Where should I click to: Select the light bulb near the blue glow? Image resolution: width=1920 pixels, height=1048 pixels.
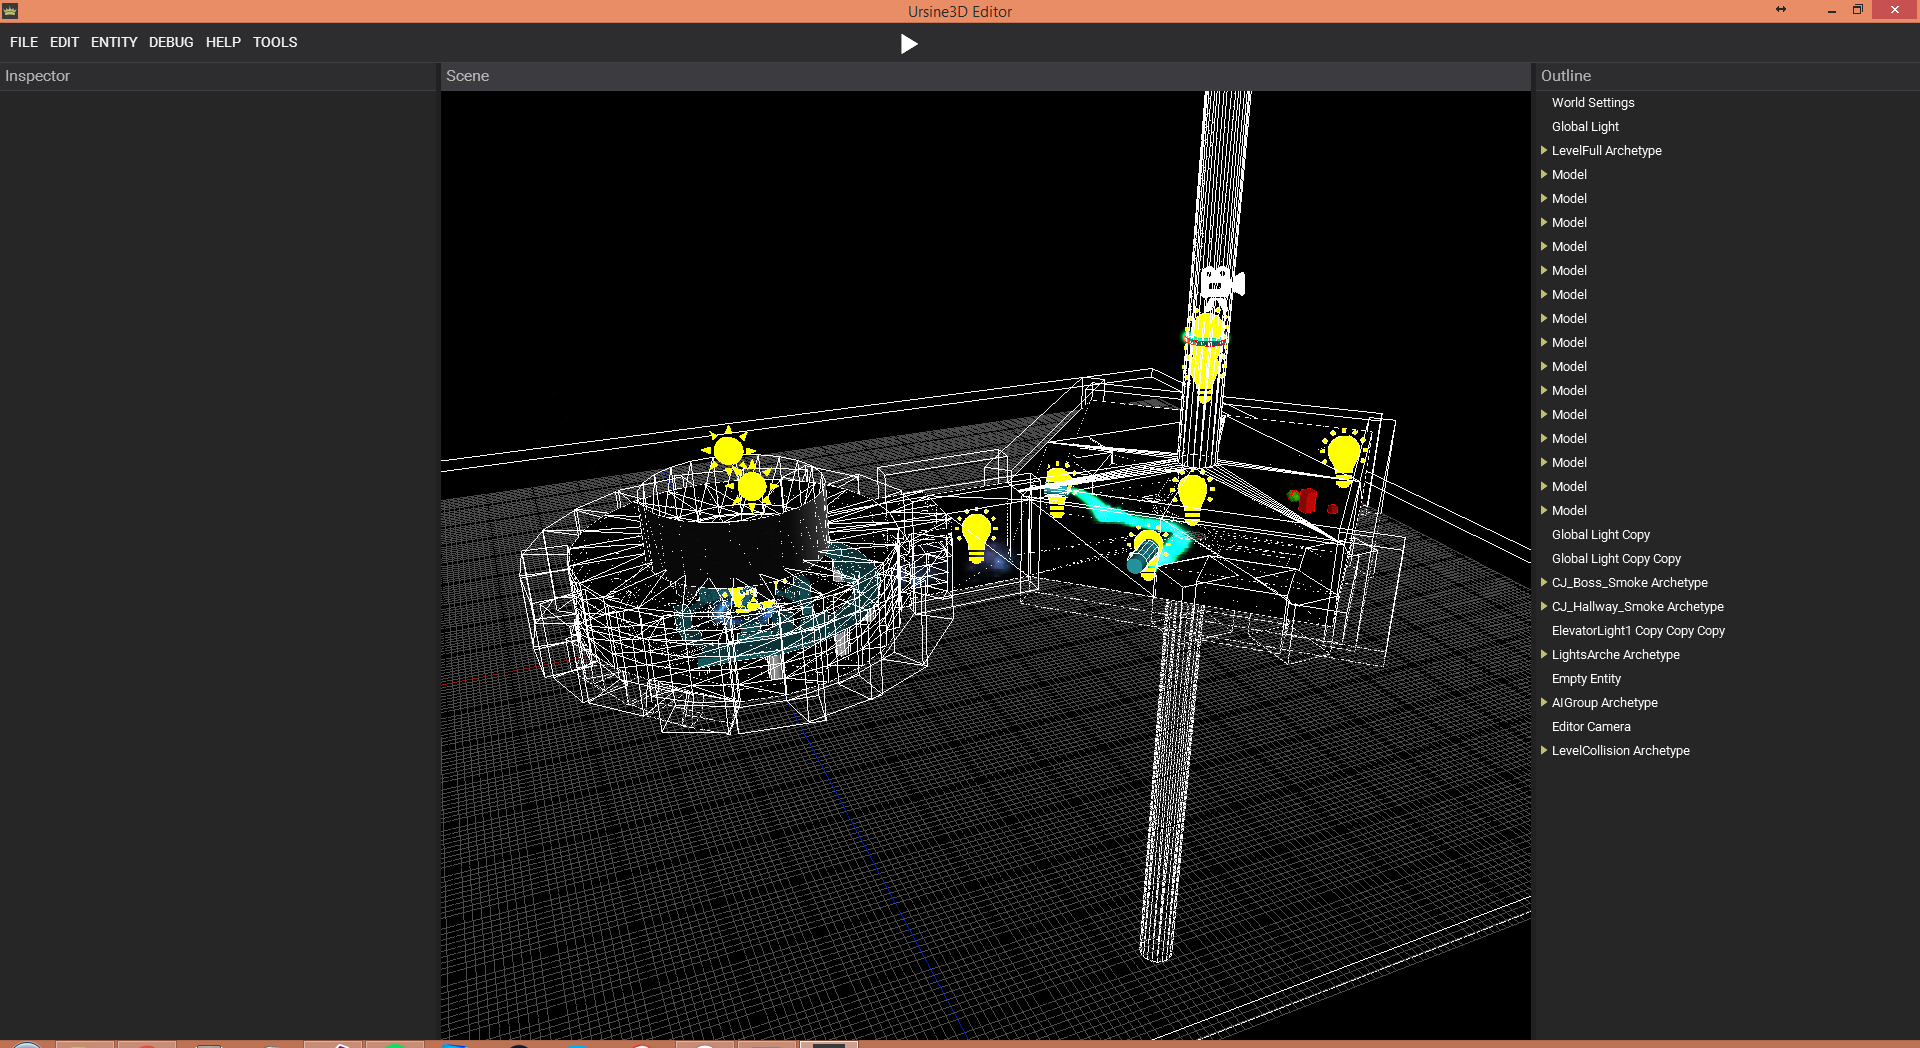coord(976,534)
